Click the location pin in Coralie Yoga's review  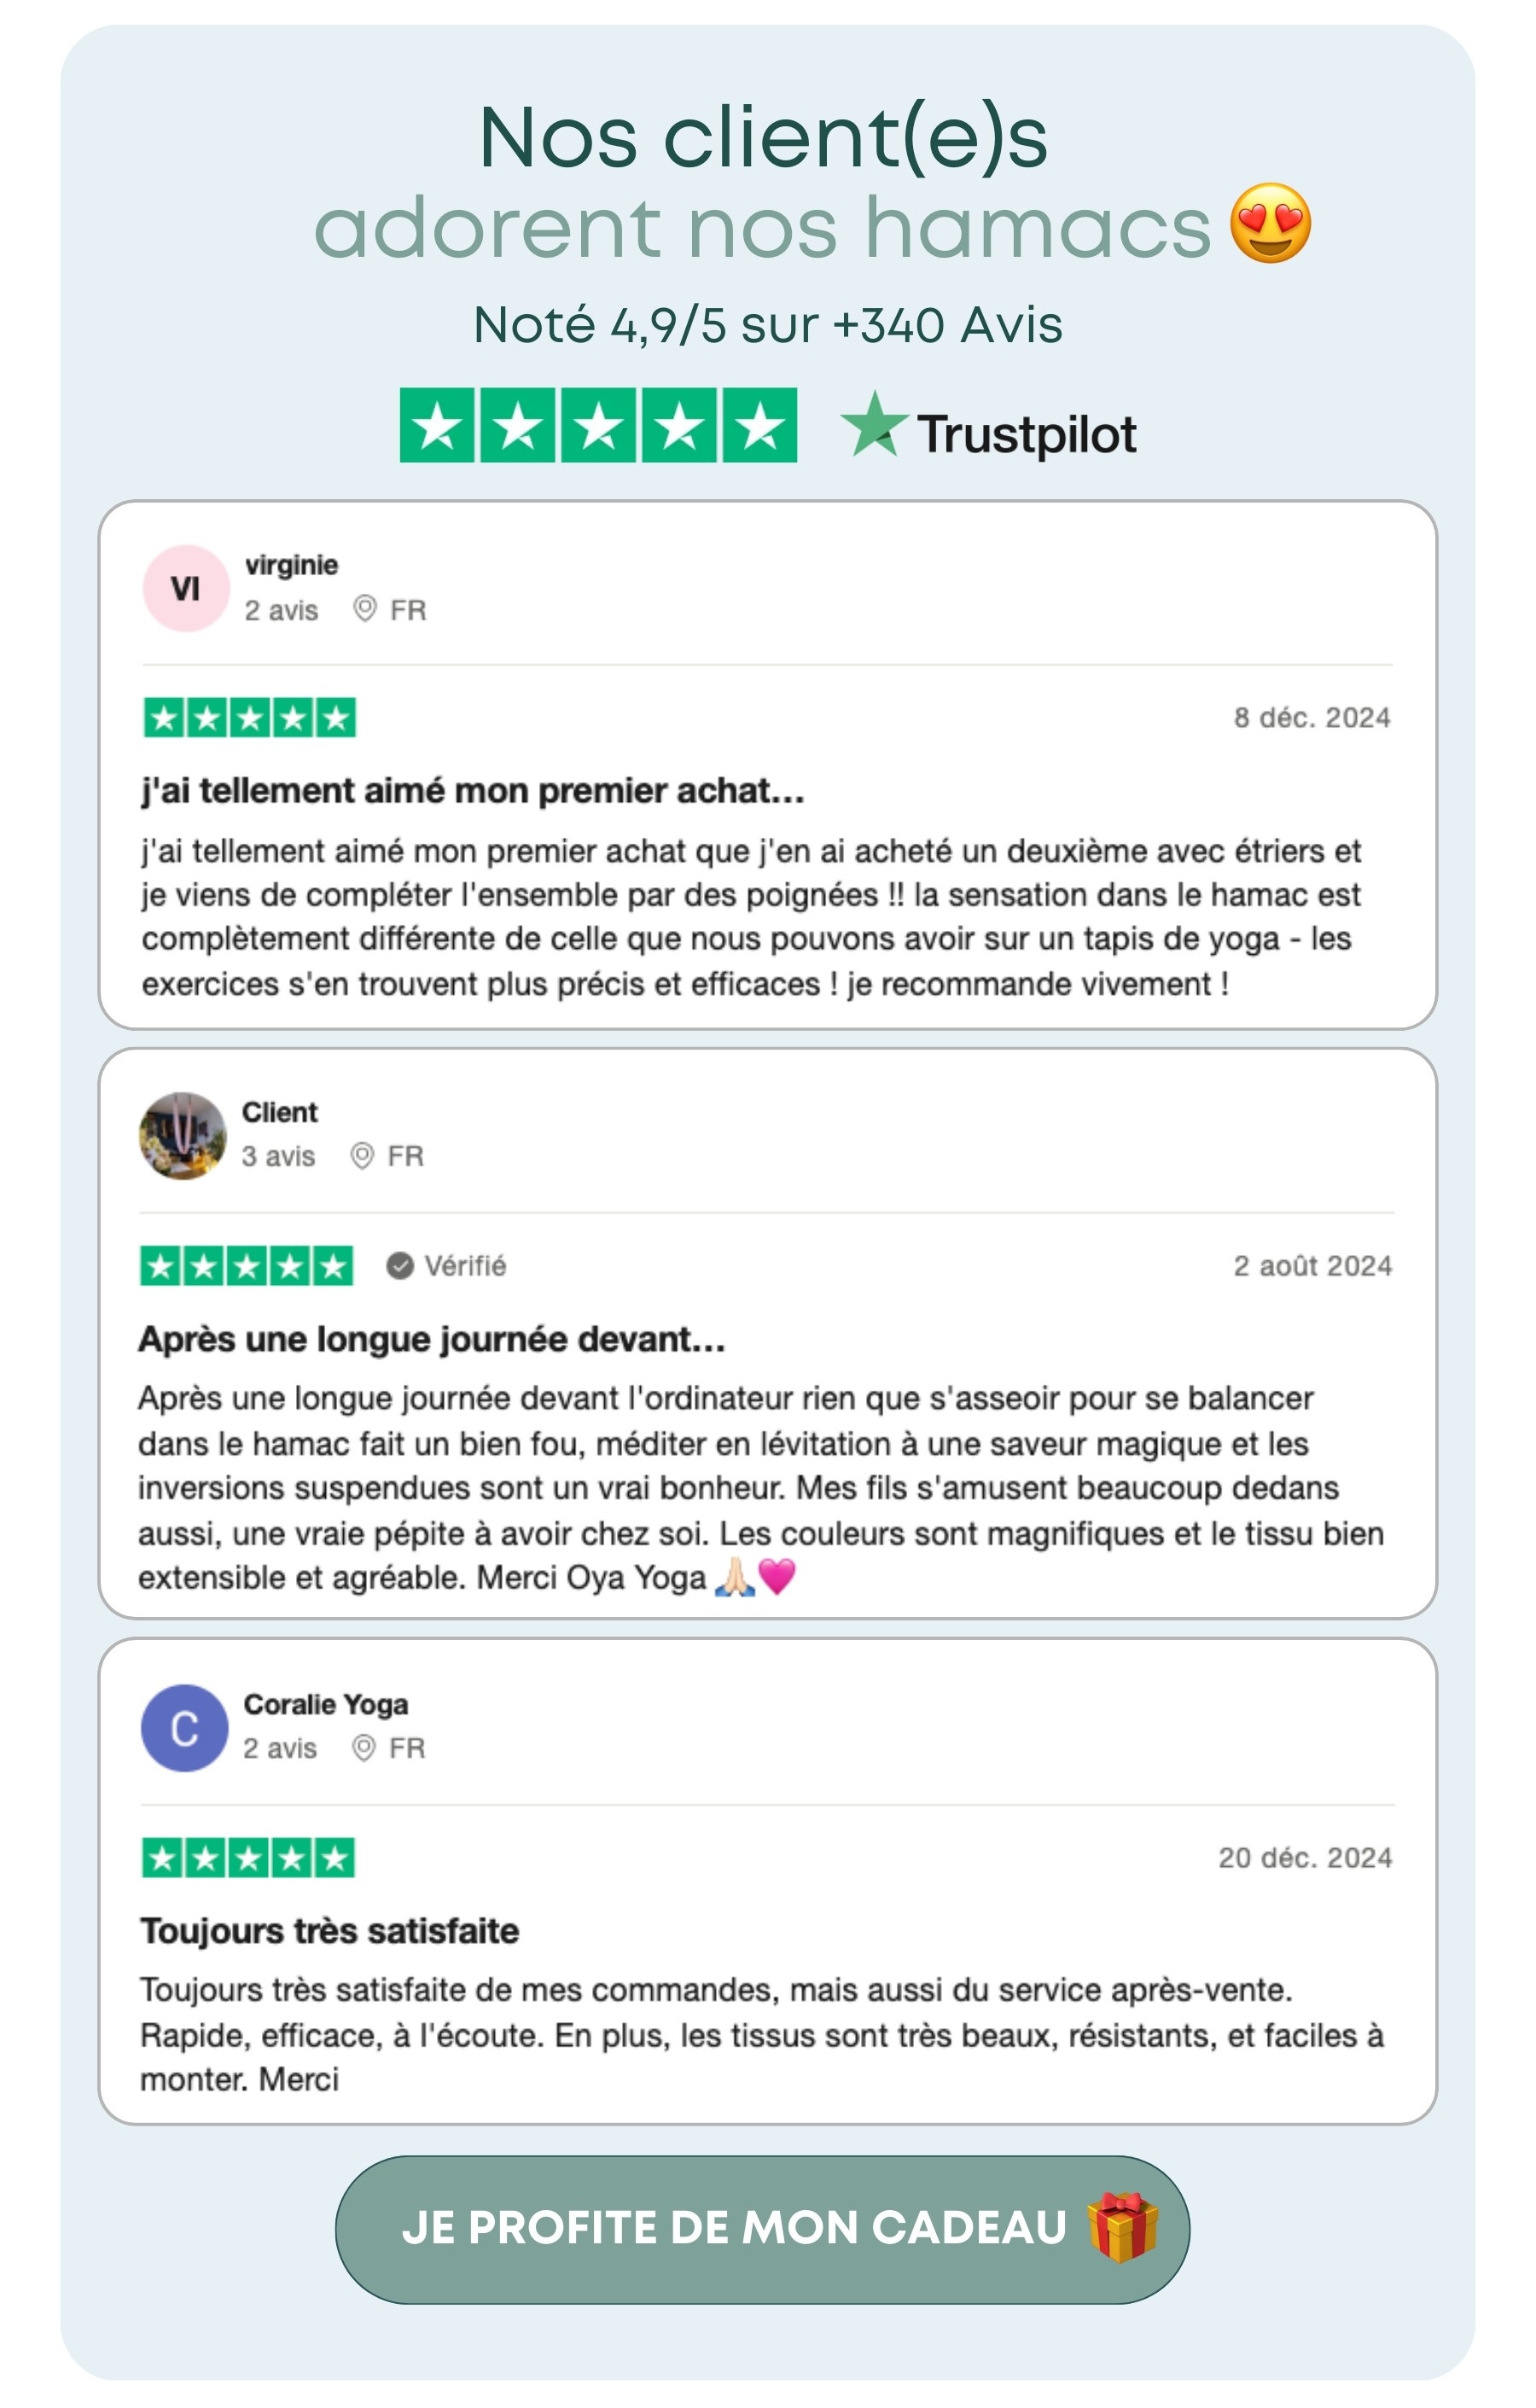(x=364, y=1747)
